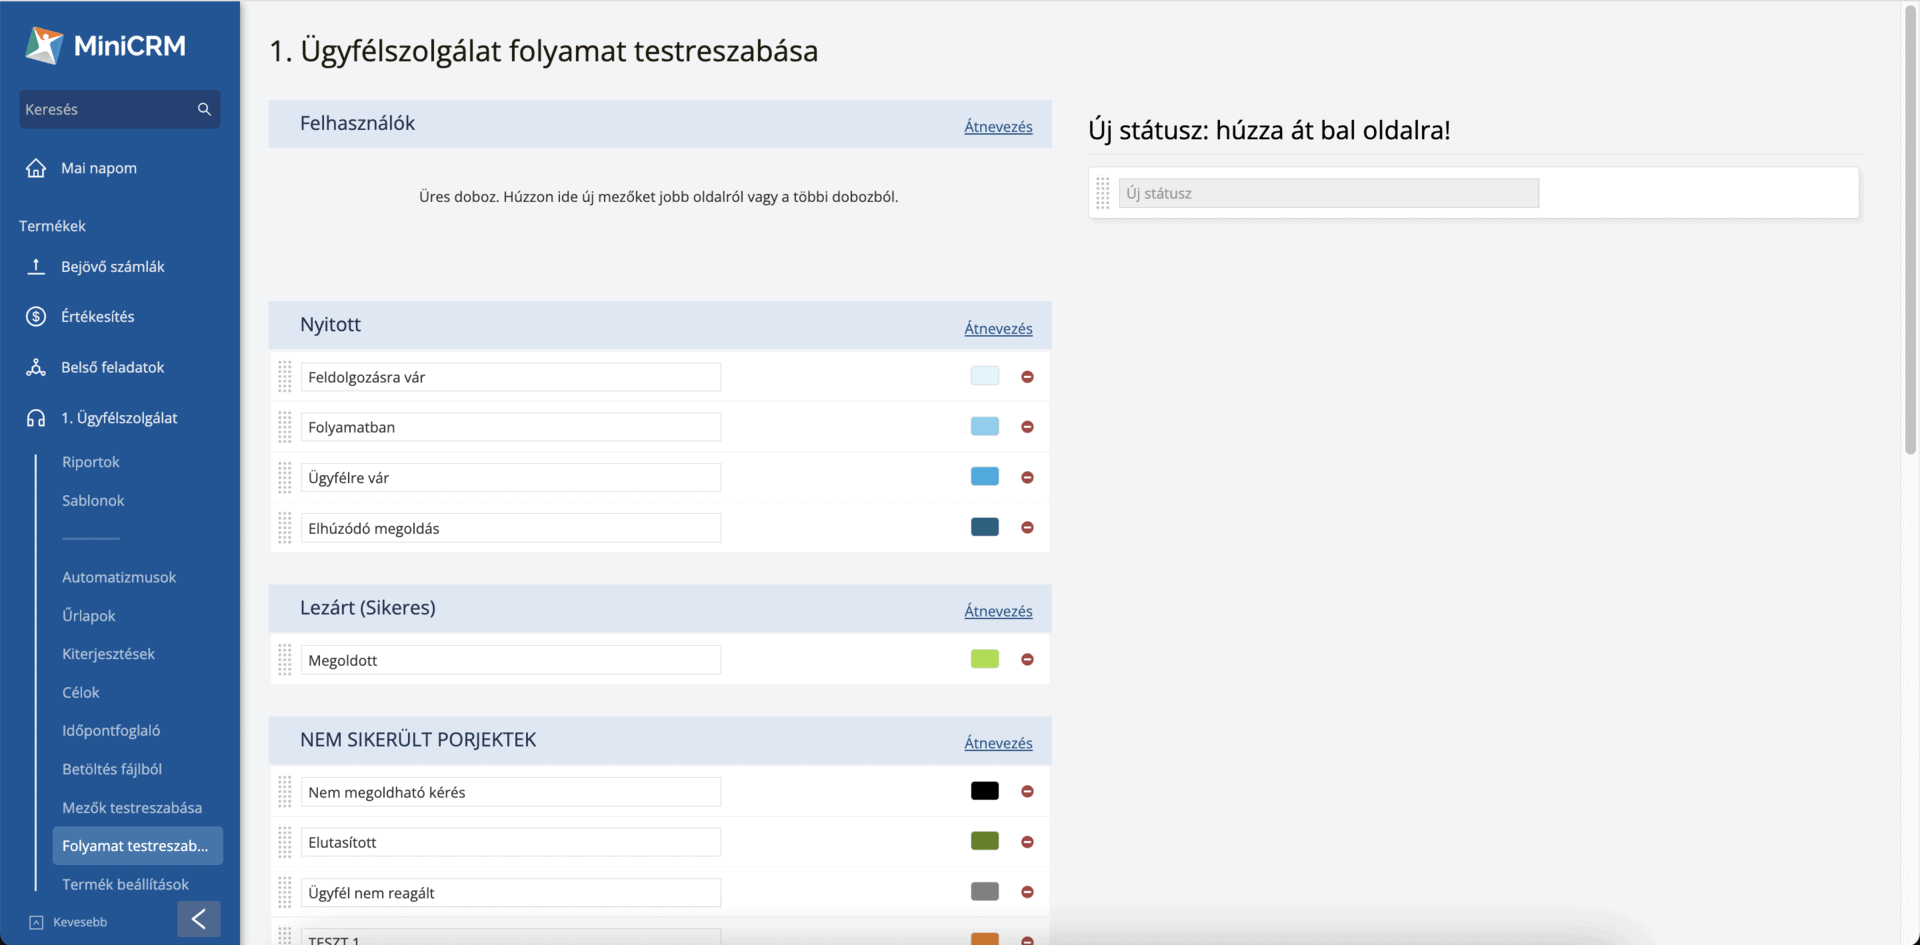Click the Kevesebb collapse icon
Viewport: 1920px width, 945px height.
tap(36, 922)
